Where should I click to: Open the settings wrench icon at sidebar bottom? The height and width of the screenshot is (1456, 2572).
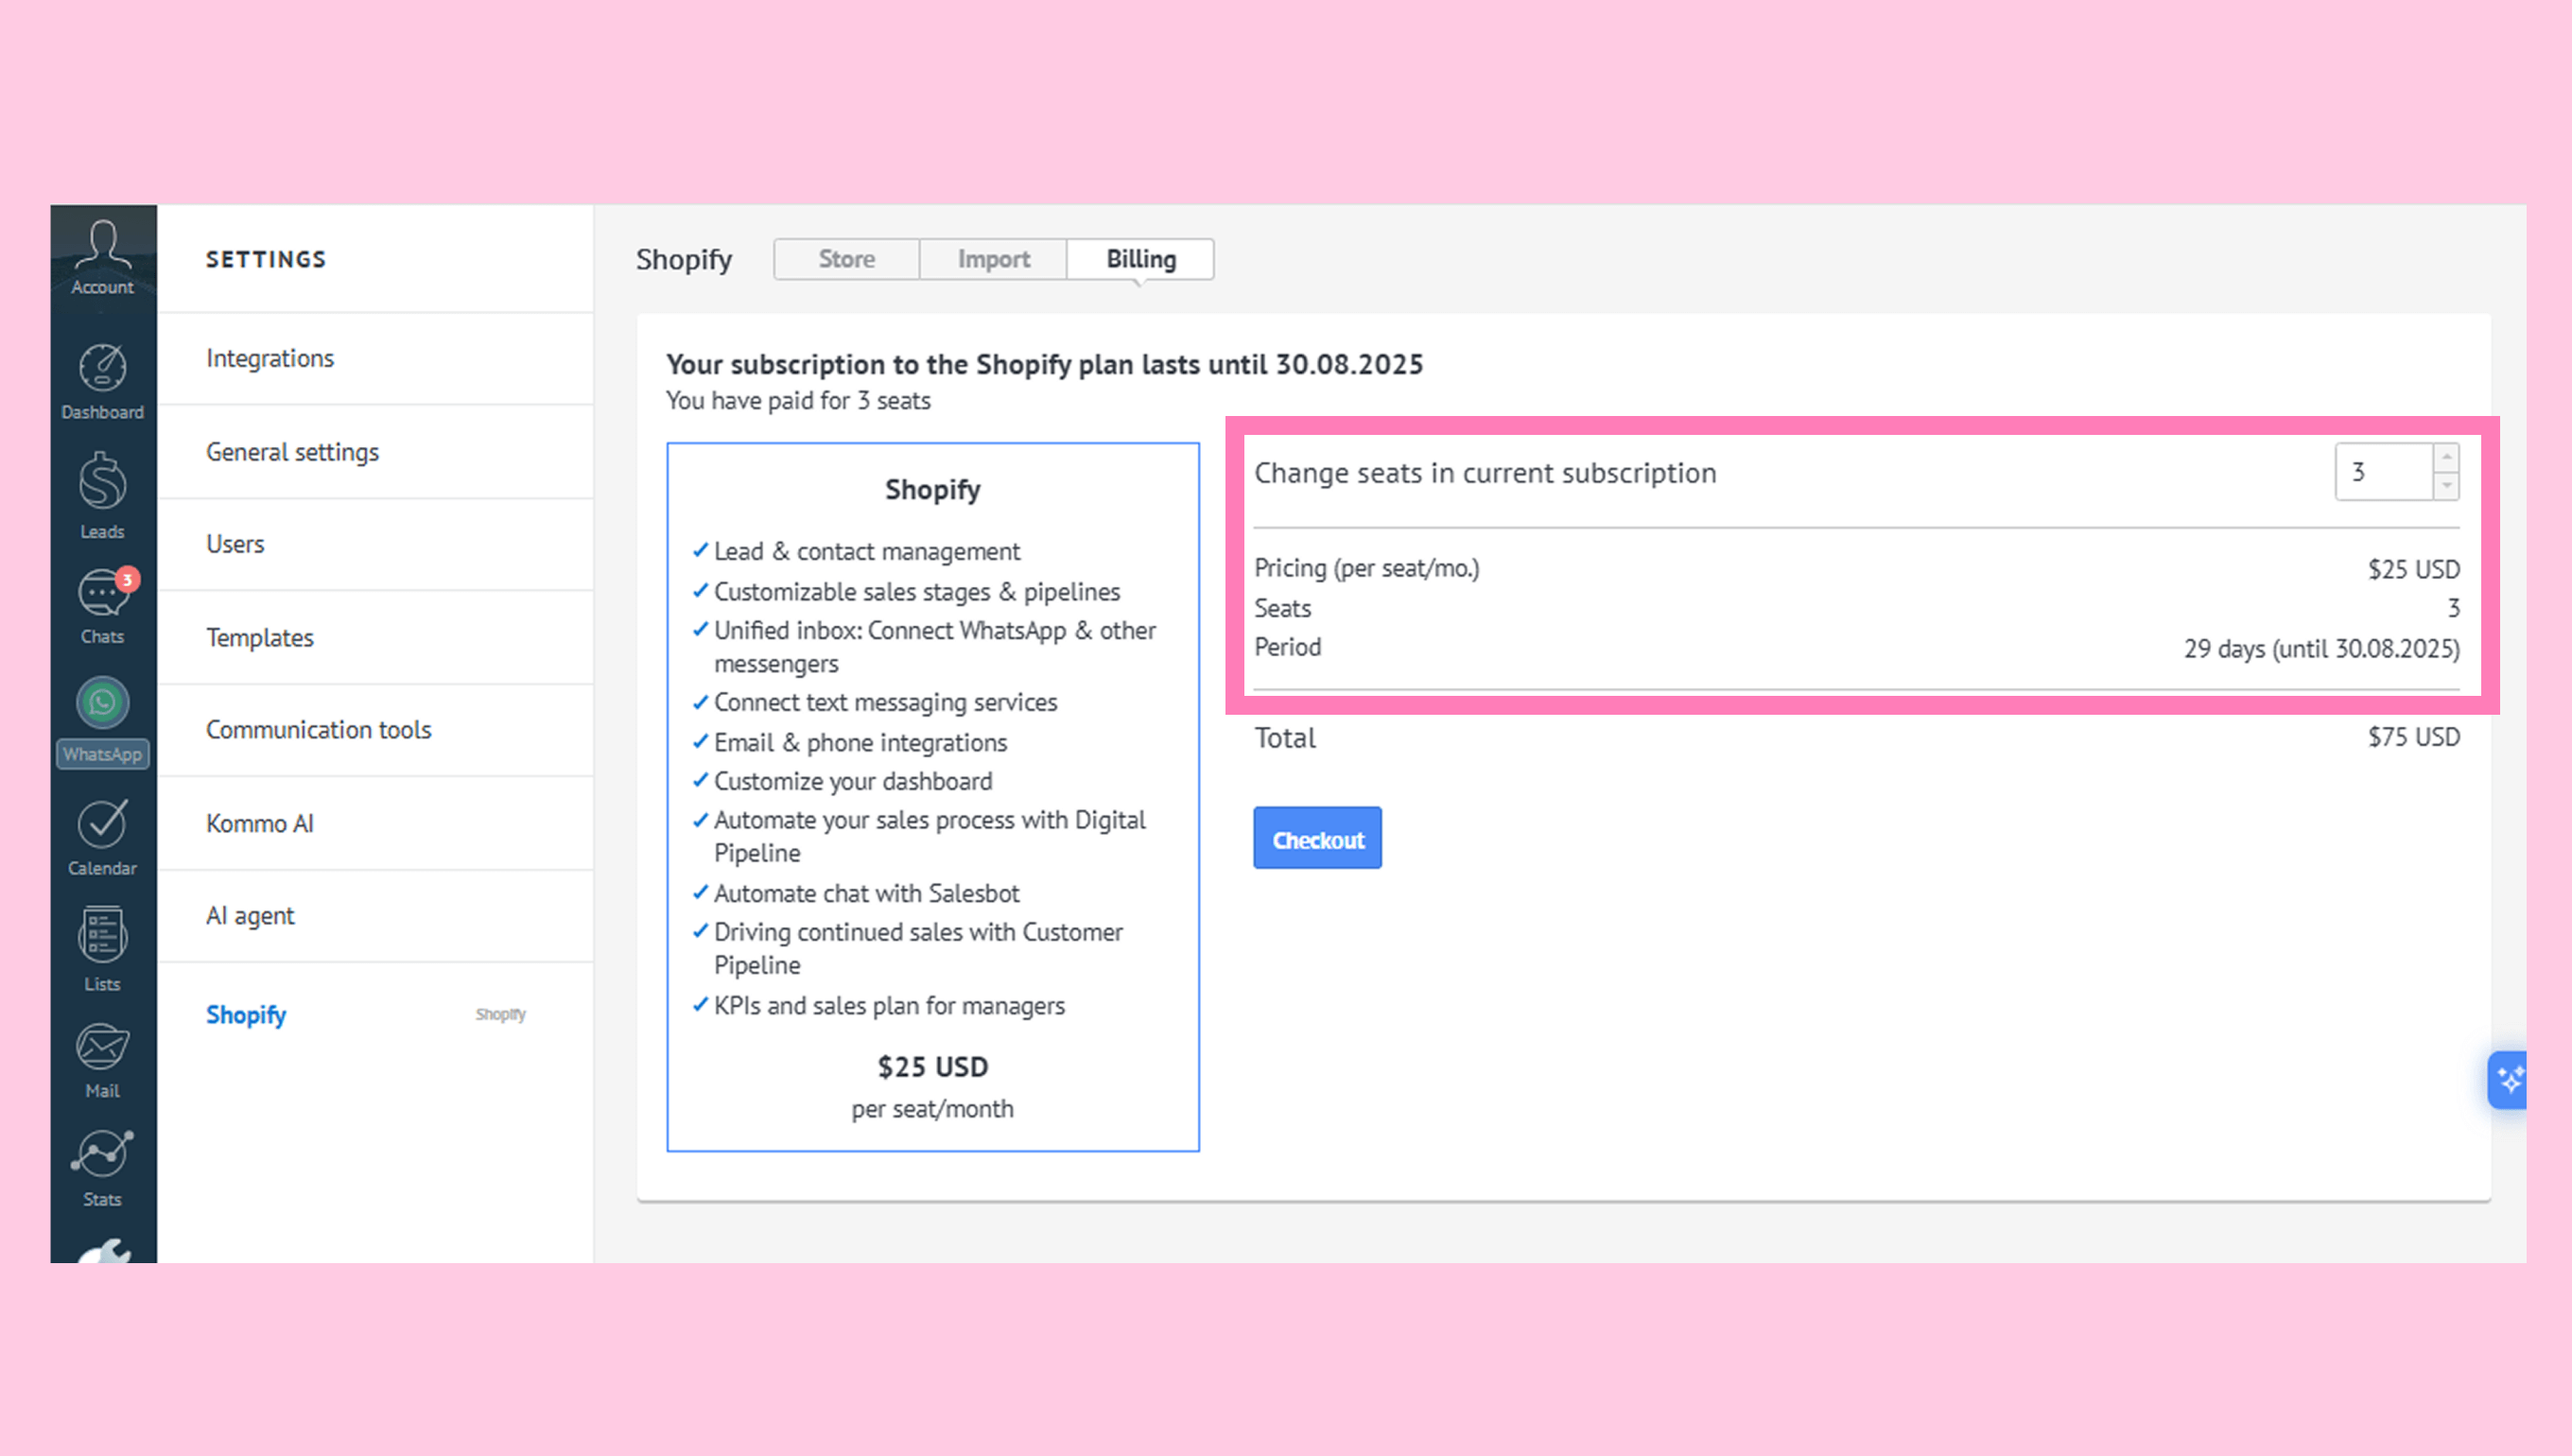coord(104,1251)
